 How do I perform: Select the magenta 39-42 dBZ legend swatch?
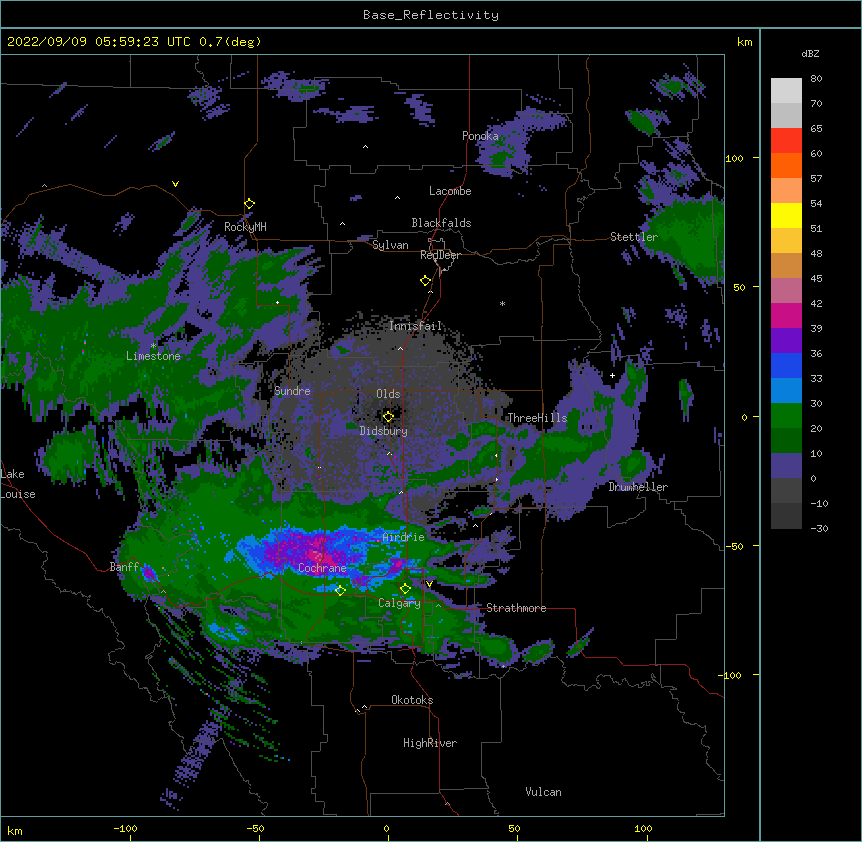coord(786,315)
